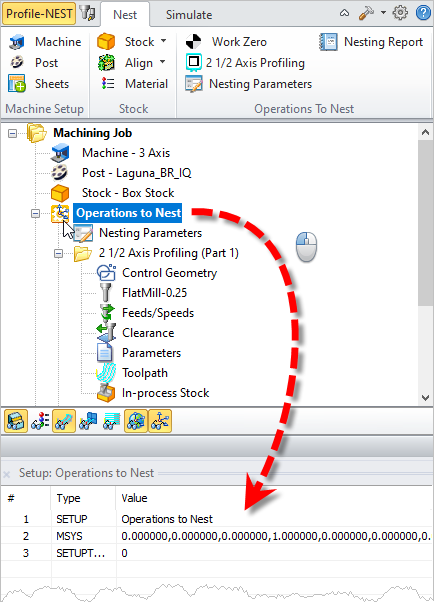Select the SETUPT... row with value 0

pos(217,553)
